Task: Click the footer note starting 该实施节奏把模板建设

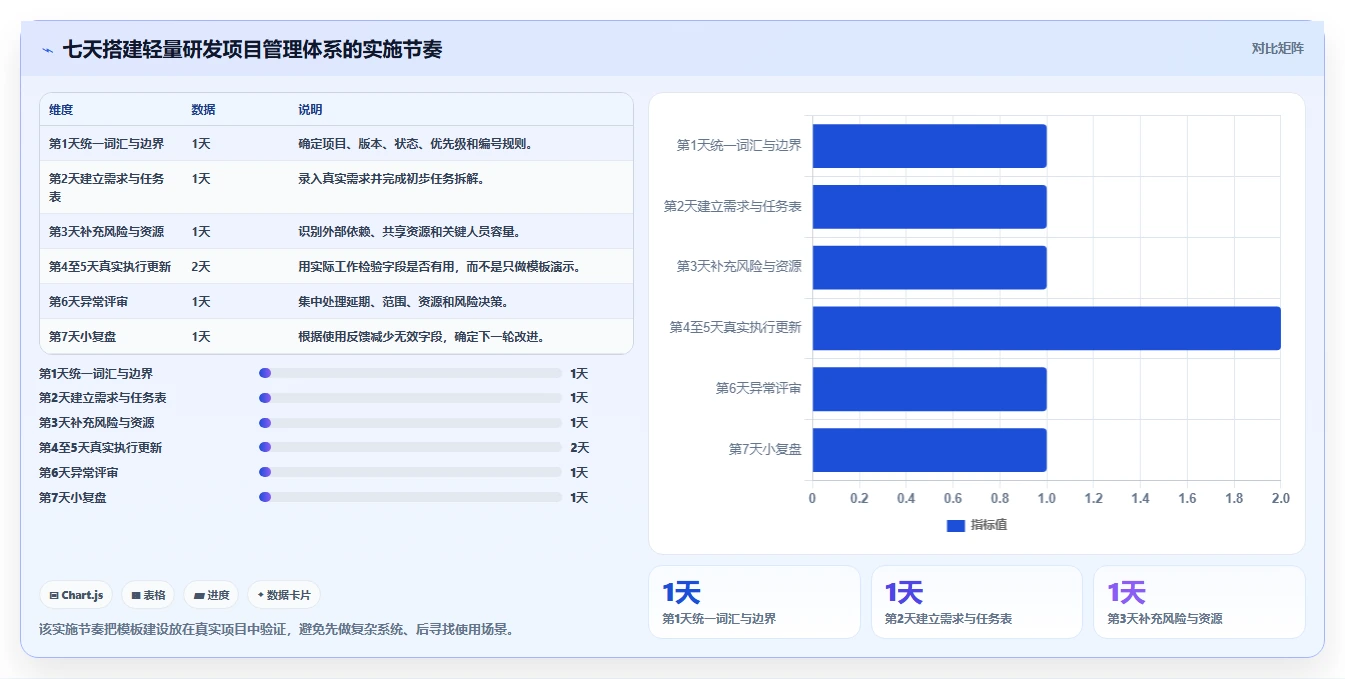Action: coord(277,630)
